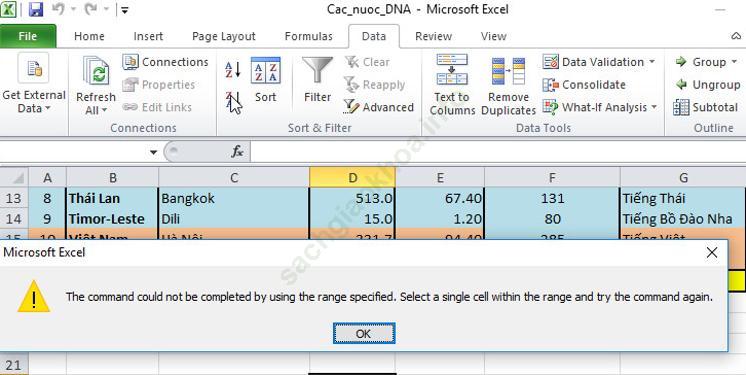This screenshot has height=375, width=746.
Task: Click the Sort A to Z icon
Action: click(233, 70)
